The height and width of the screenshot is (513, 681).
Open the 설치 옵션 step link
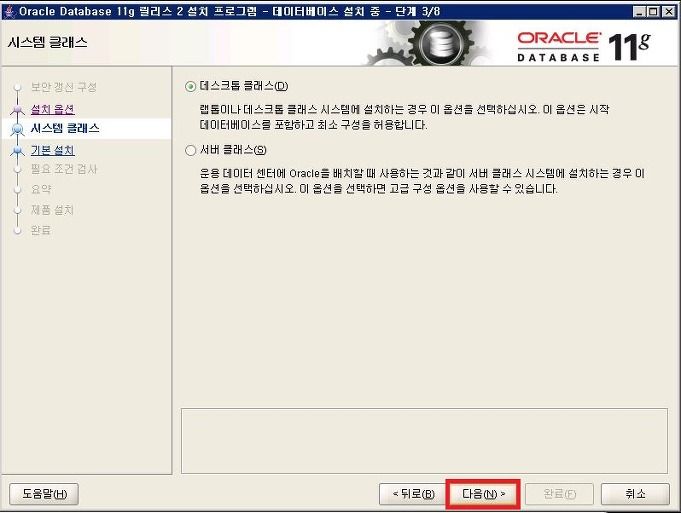tap(53, 109)
